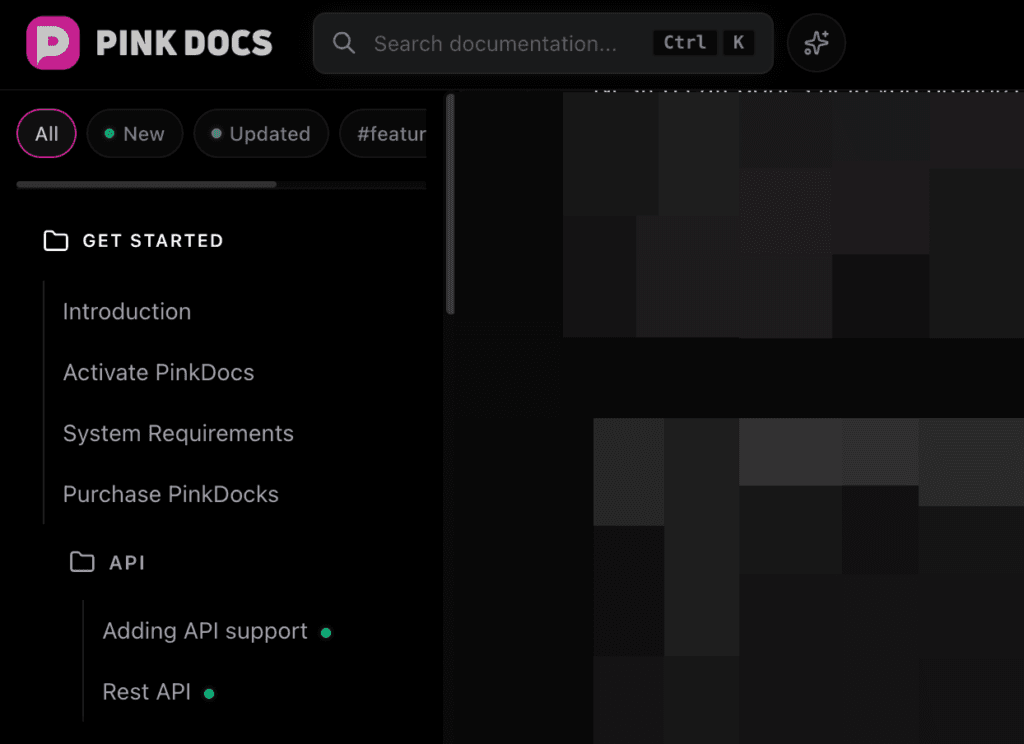
Task: Click the folder icon beside API
Action: click(x=84, y=562)
